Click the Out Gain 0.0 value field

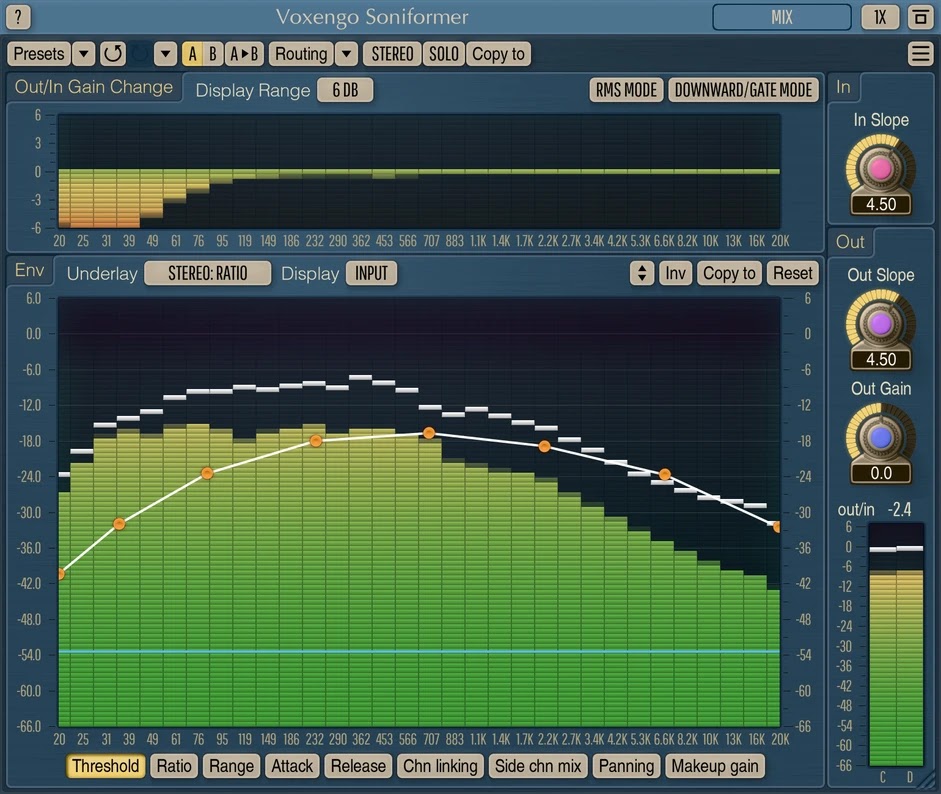pos(880,474)
